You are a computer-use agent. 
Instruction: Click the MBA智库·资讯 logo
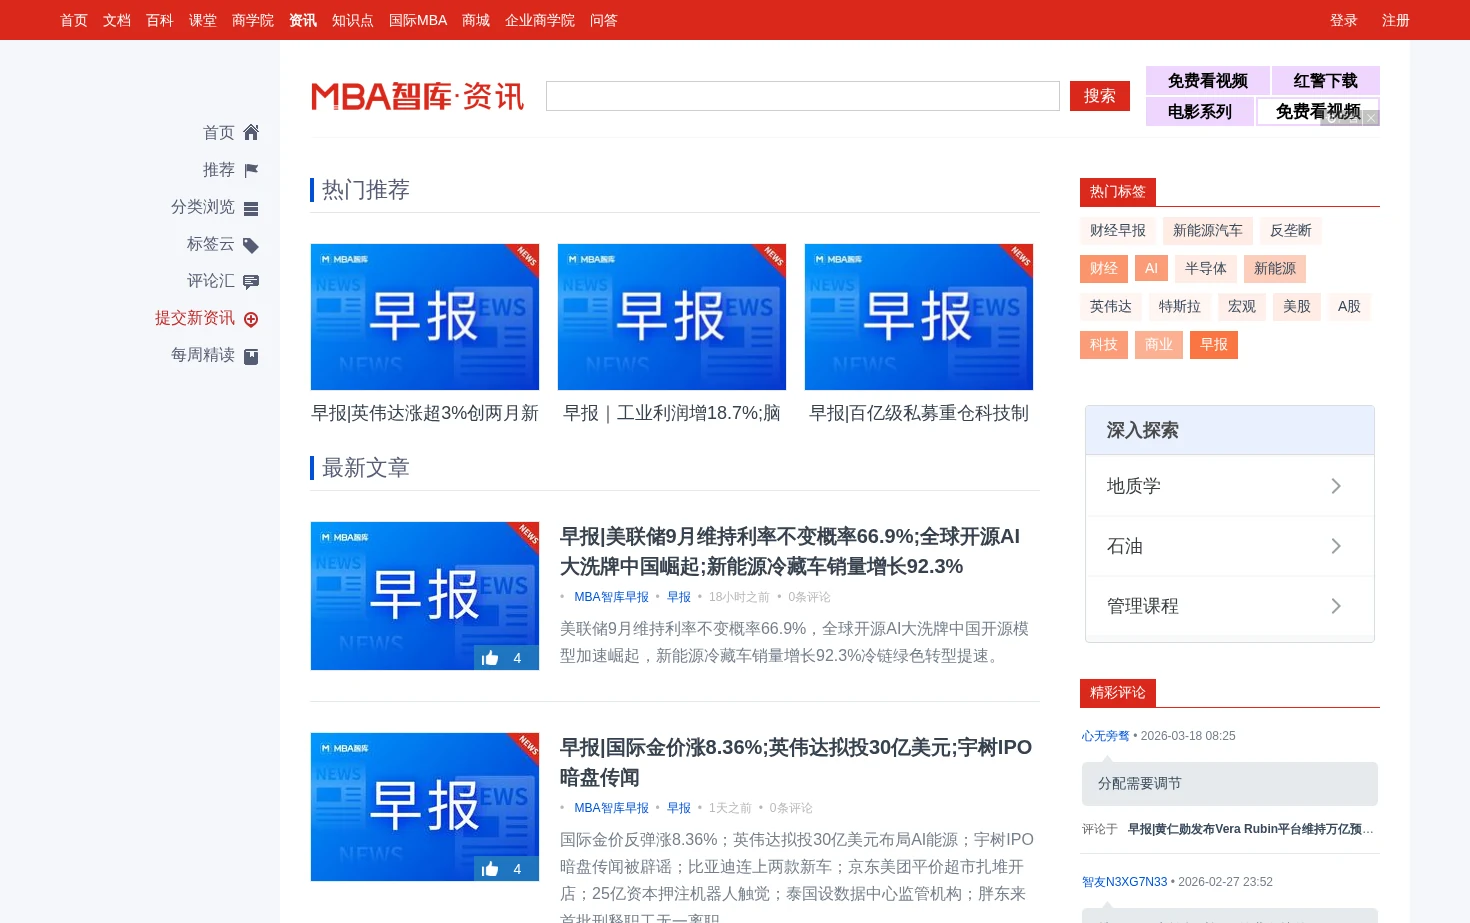pos(417,96)
